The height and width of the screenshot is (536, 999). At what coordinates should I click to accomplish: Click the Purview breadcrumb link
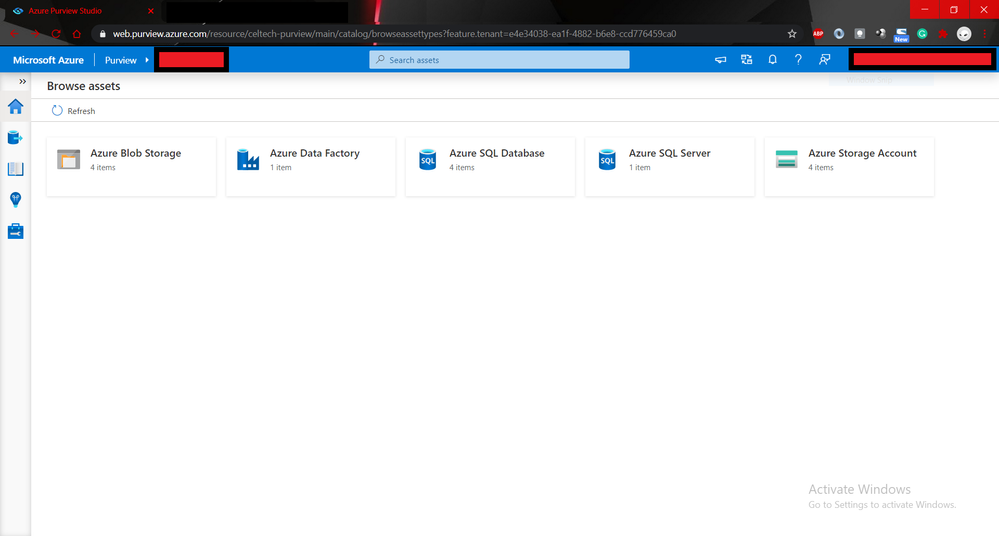click(x=120, y=60)
